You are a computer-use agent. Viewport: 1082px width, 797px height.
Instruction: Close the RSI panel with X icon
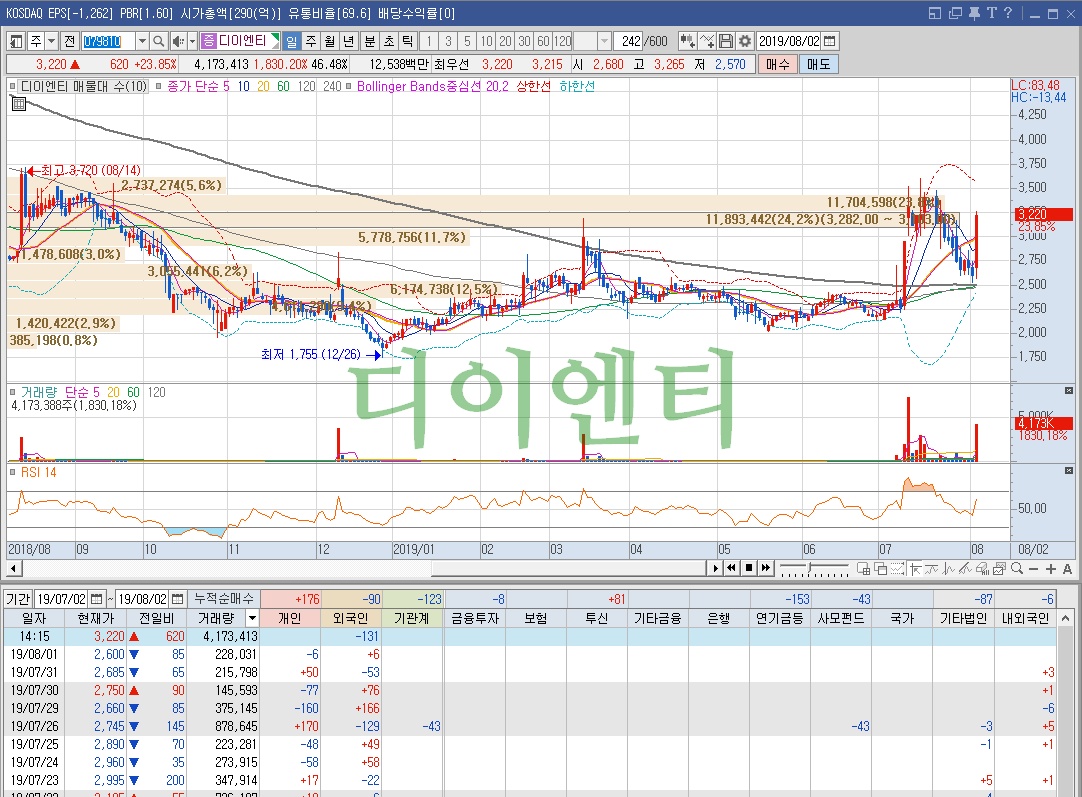(1069, 471)
